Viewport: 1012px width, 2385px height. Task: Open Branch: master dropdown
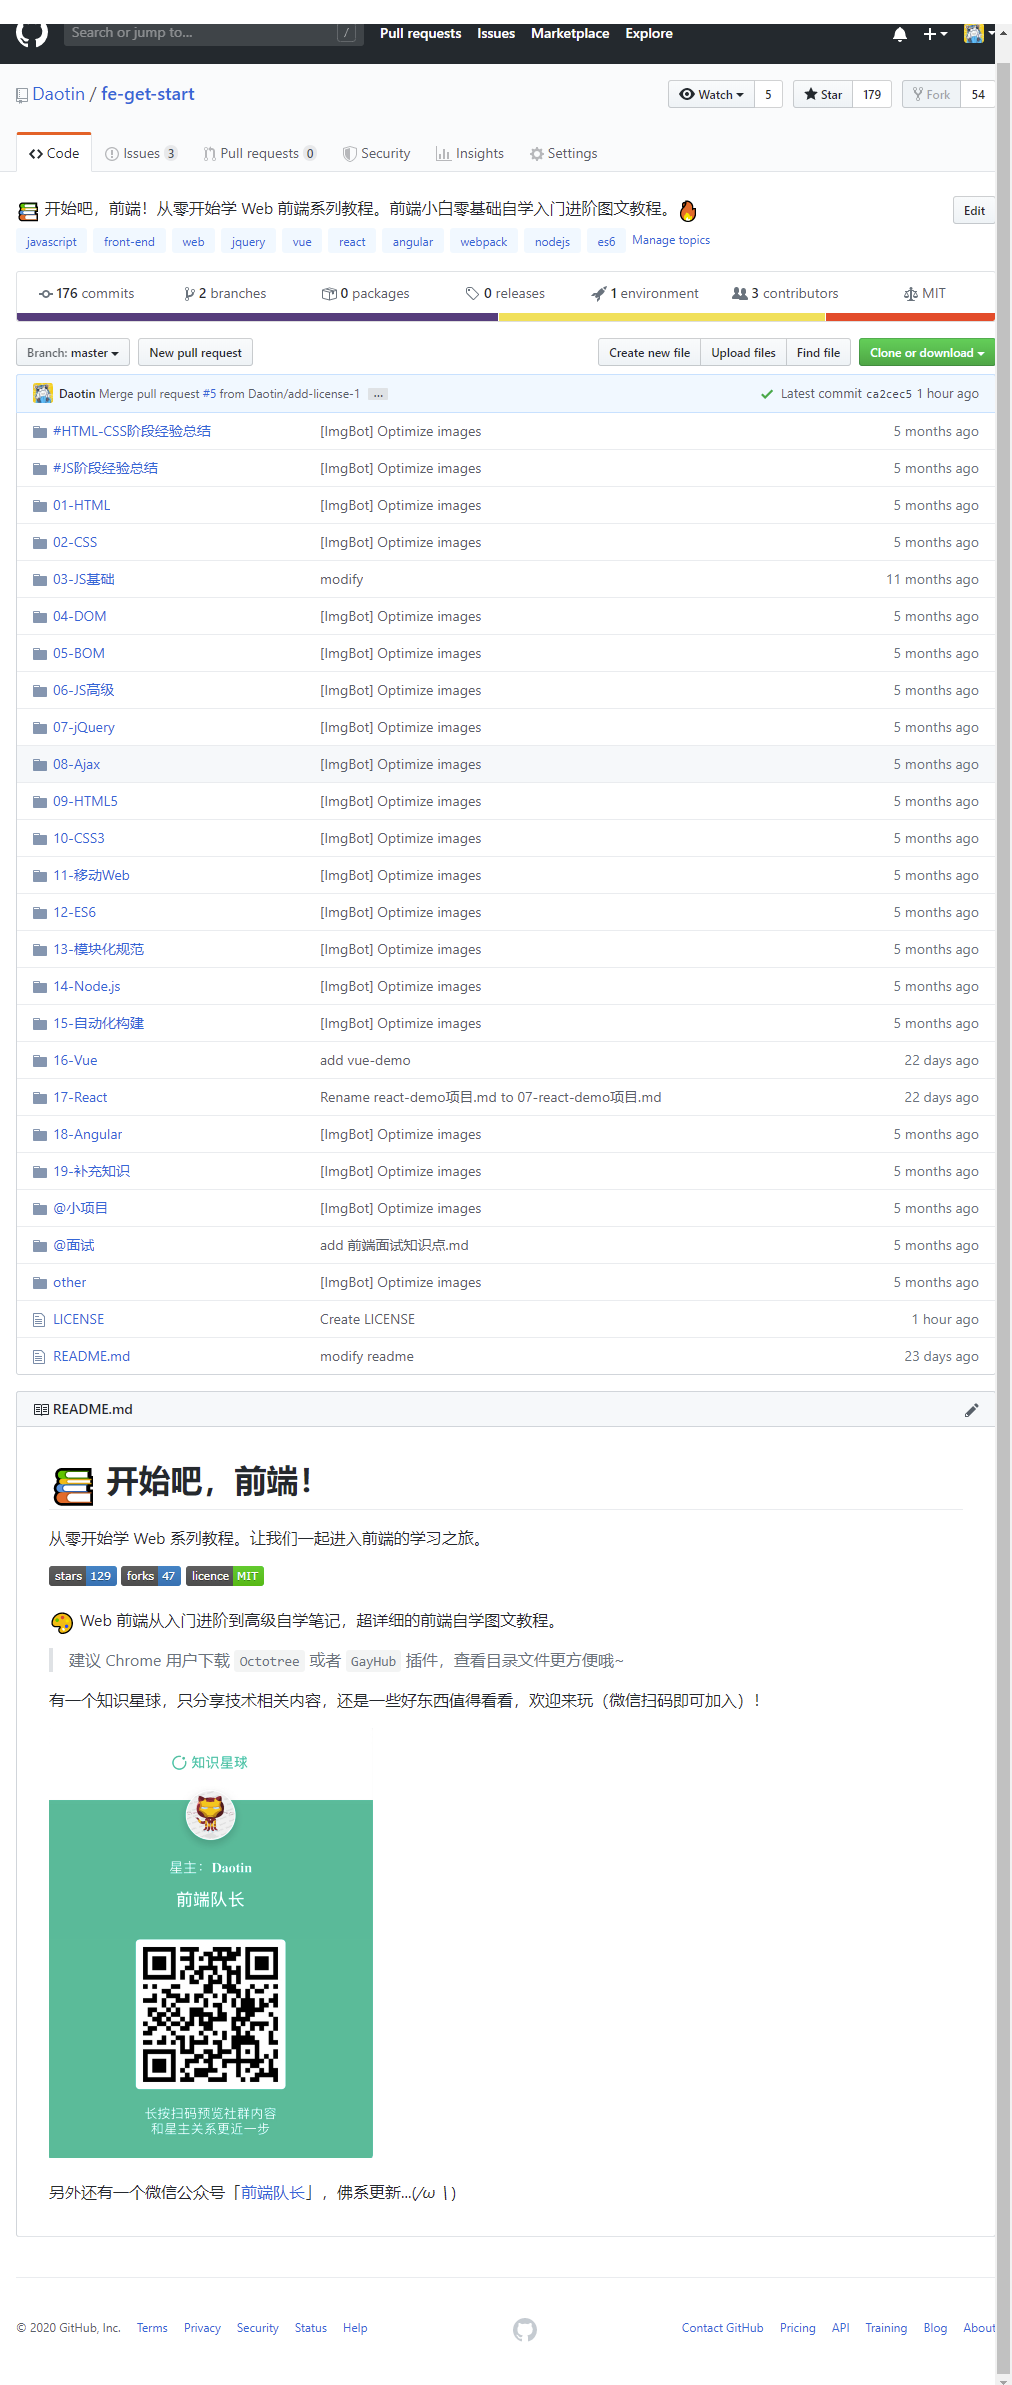73,353
